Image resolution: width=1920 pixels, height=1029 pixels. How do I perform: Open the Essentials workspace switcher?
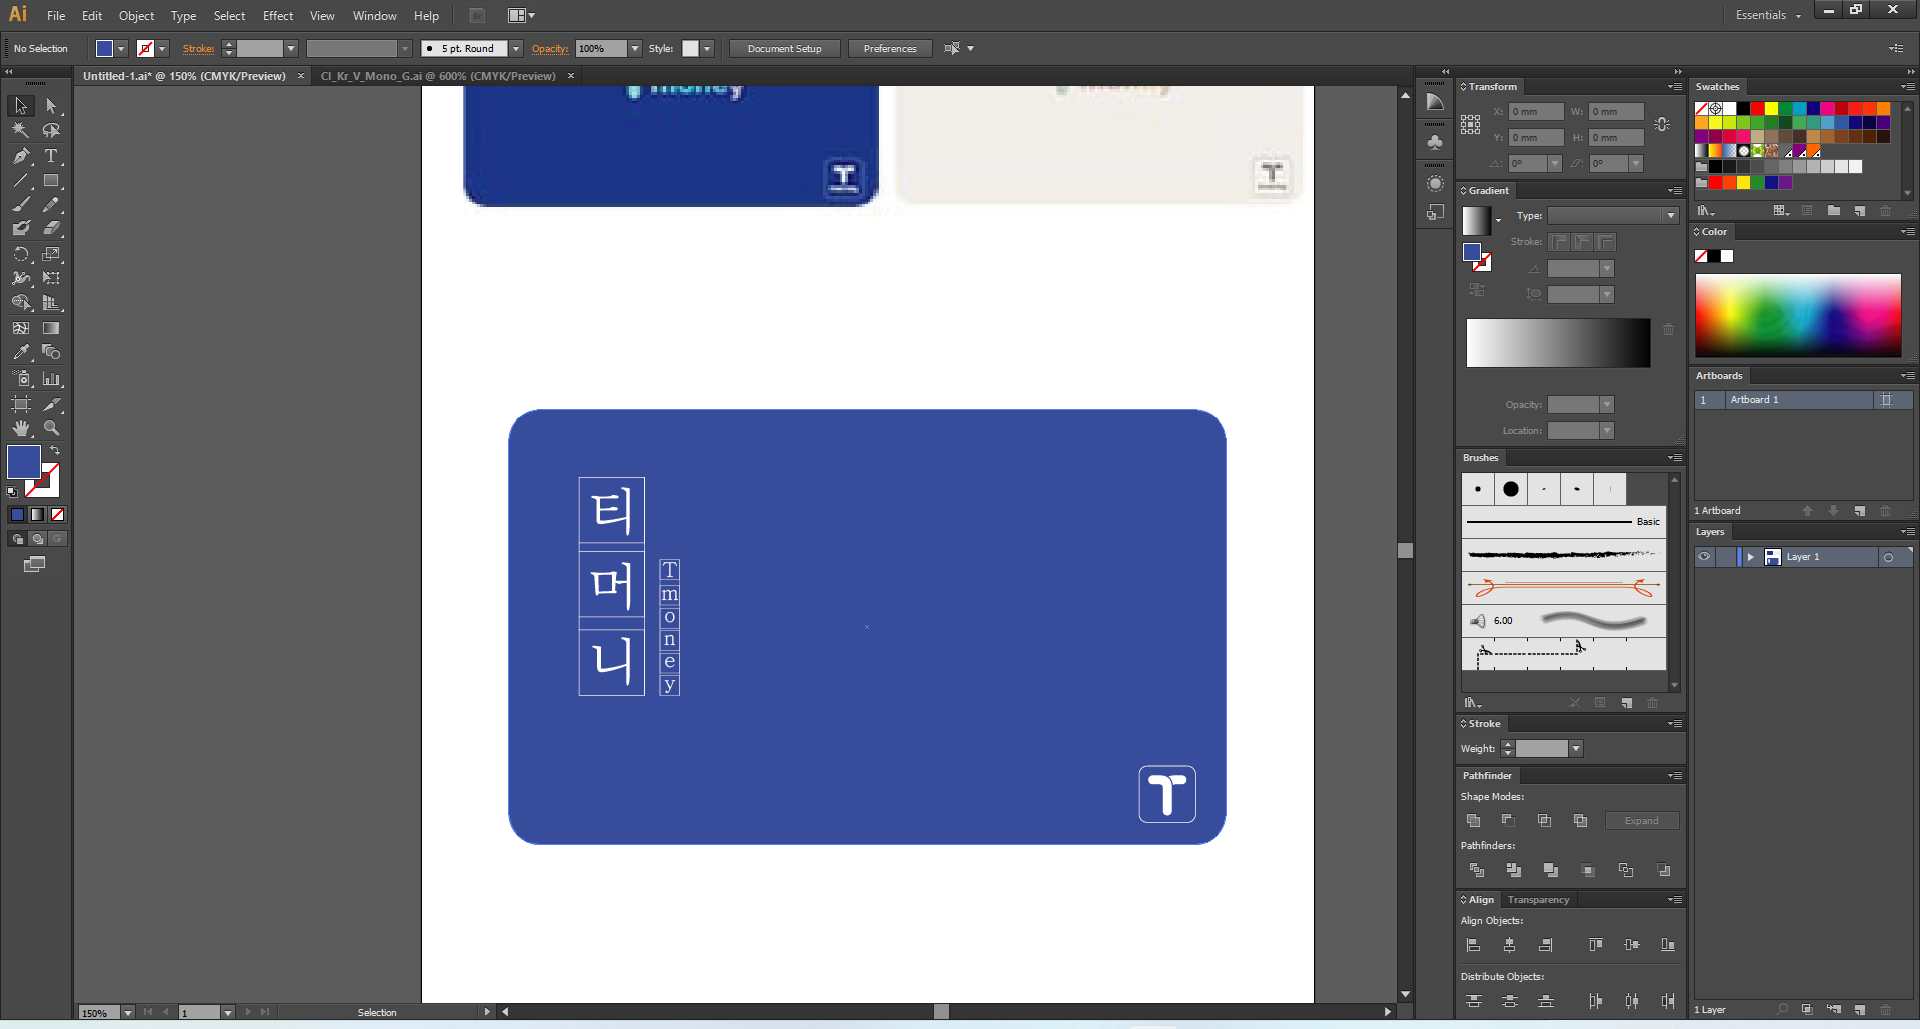coord(1768,15)
